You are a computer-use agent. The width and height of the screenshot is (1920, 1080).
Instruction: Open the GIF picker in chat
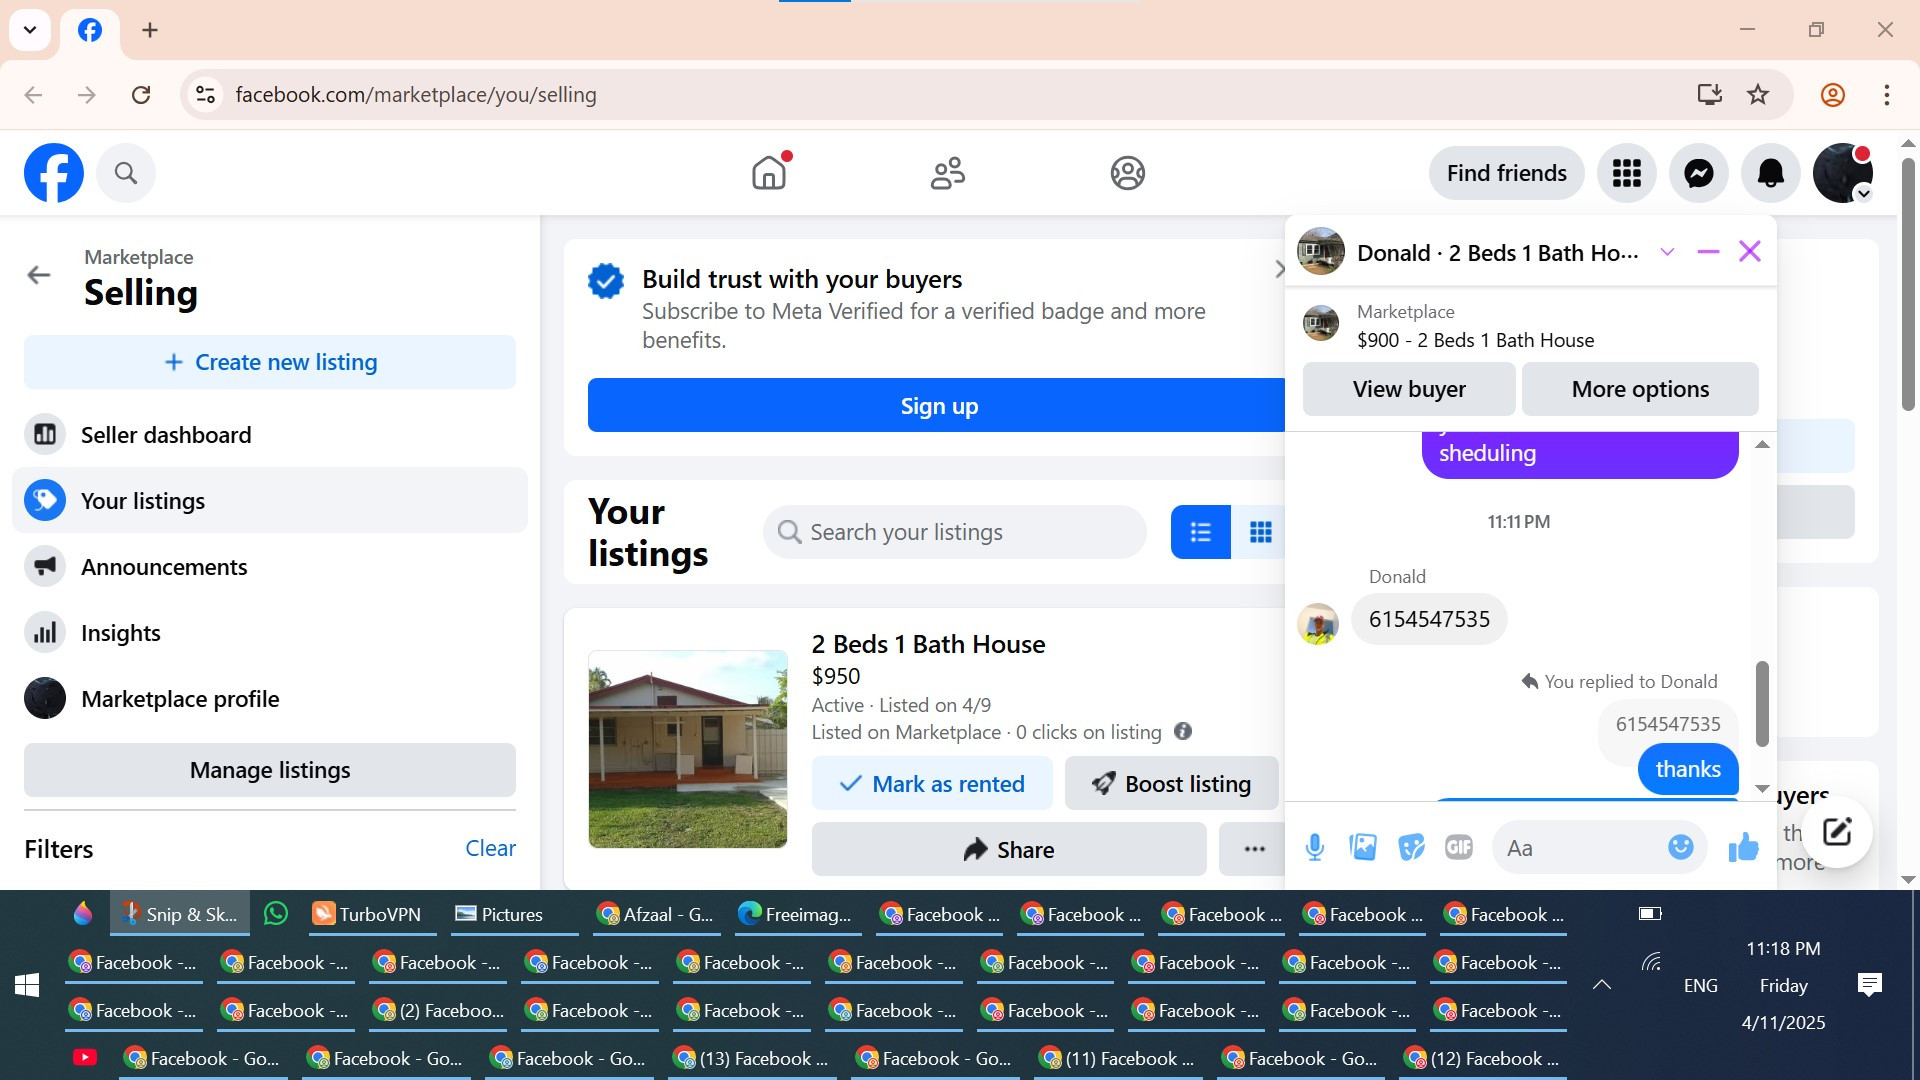tap(1459, 848)
